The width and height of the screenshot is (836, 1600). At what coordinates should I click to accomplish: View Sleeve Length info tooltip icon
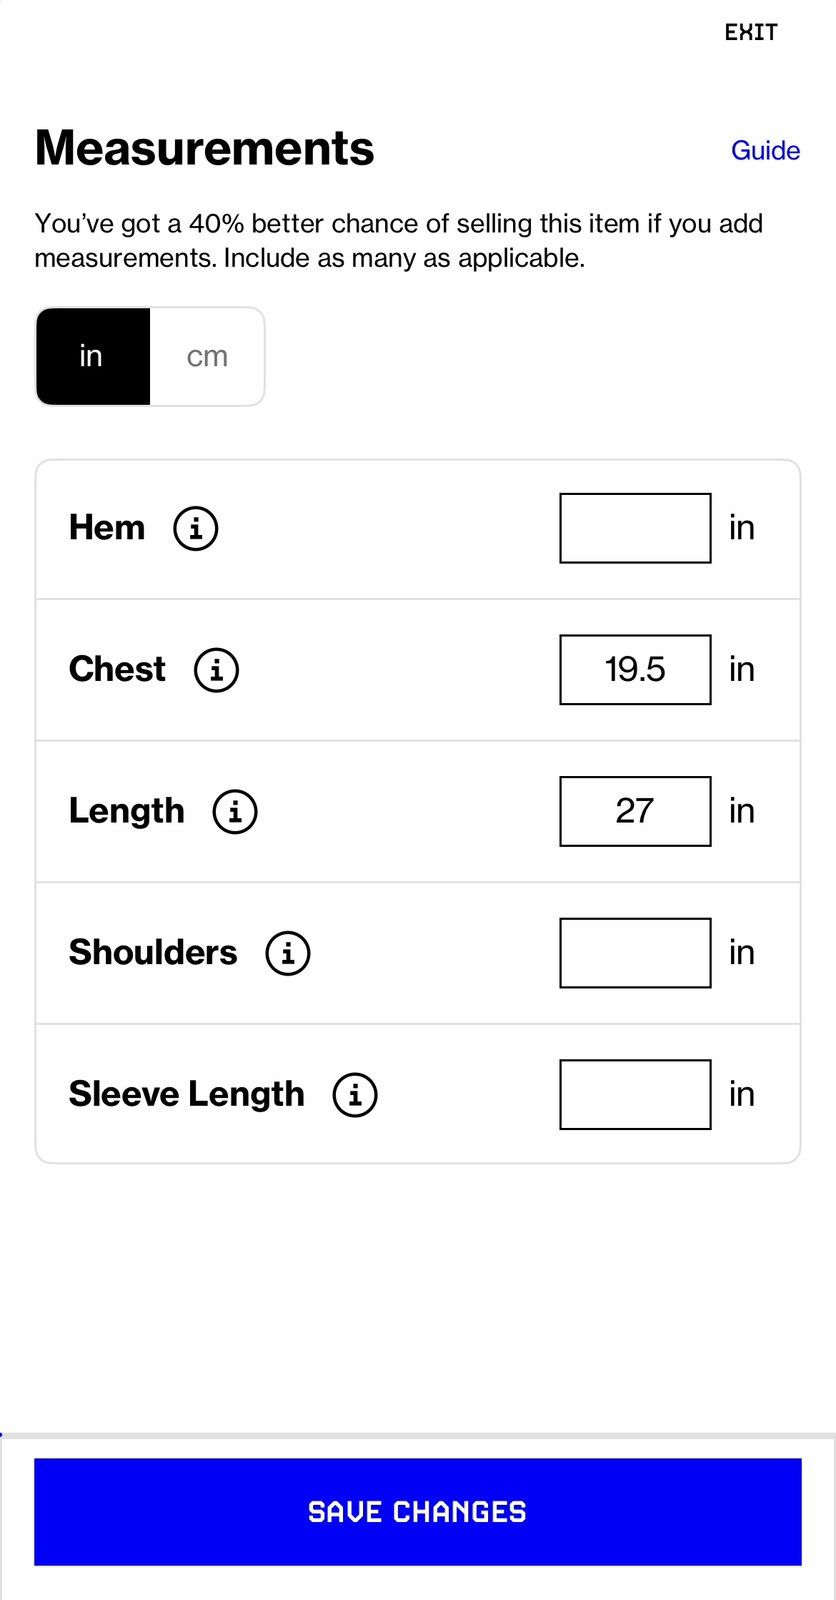coord(355,1095)
